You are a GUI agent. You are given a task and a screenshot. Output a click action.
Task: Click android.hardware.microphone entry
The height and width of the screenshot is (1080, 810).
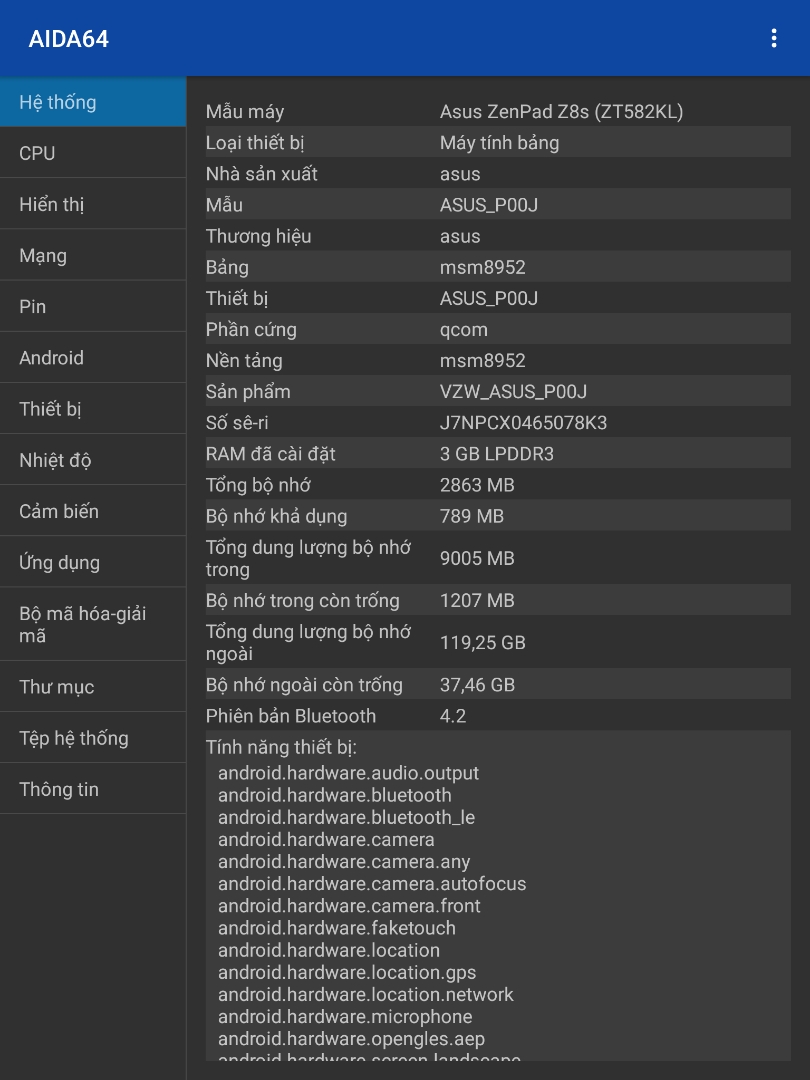pyautogui.click(x=345, y=1016)
